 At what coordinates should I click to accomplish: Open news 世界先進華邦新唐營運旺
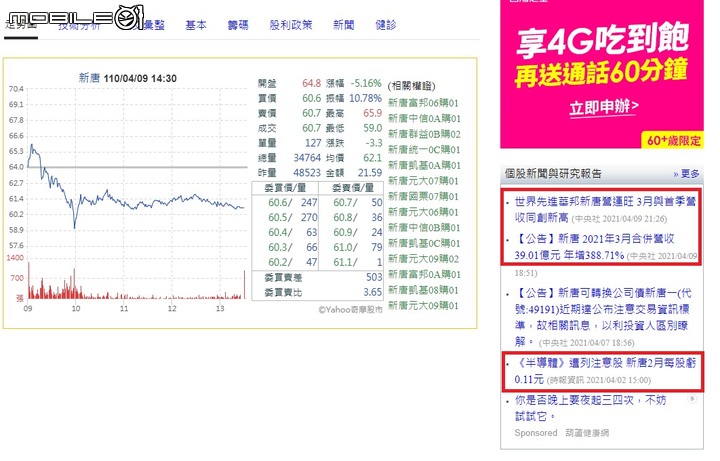pyautogui.click(x=605, y=209)
